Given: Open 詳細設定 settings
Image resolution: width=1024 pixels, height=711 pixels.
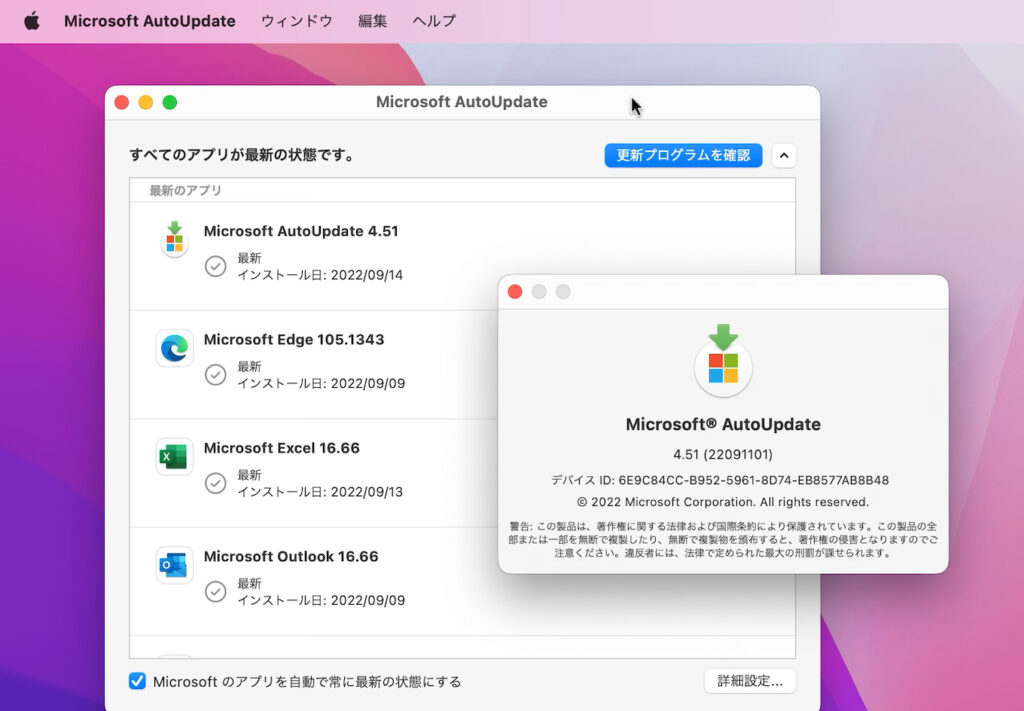Looking at the screenshot, I should click(750, 680).
